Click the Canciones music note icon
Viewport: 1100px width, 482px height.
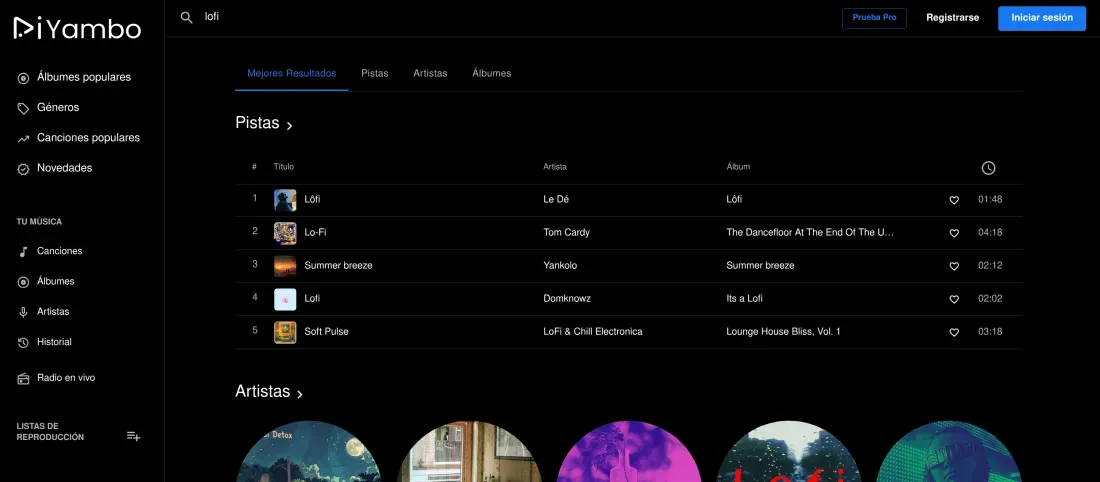(x=23, y=252)
